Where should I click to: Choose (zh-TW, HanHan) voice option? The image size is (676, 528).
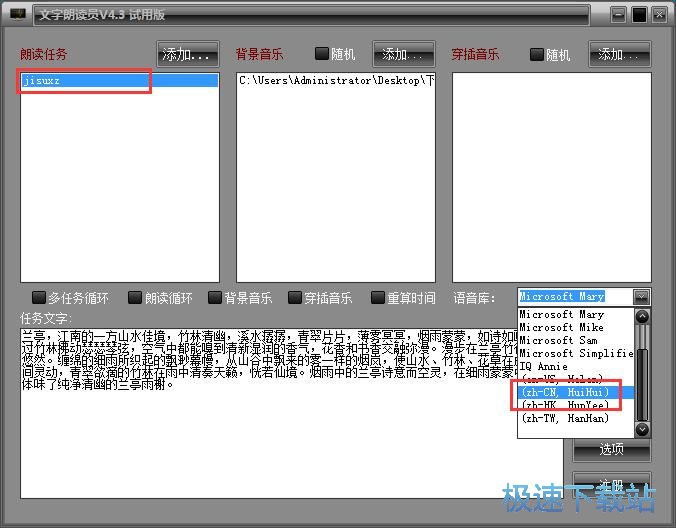click(576, 418)
